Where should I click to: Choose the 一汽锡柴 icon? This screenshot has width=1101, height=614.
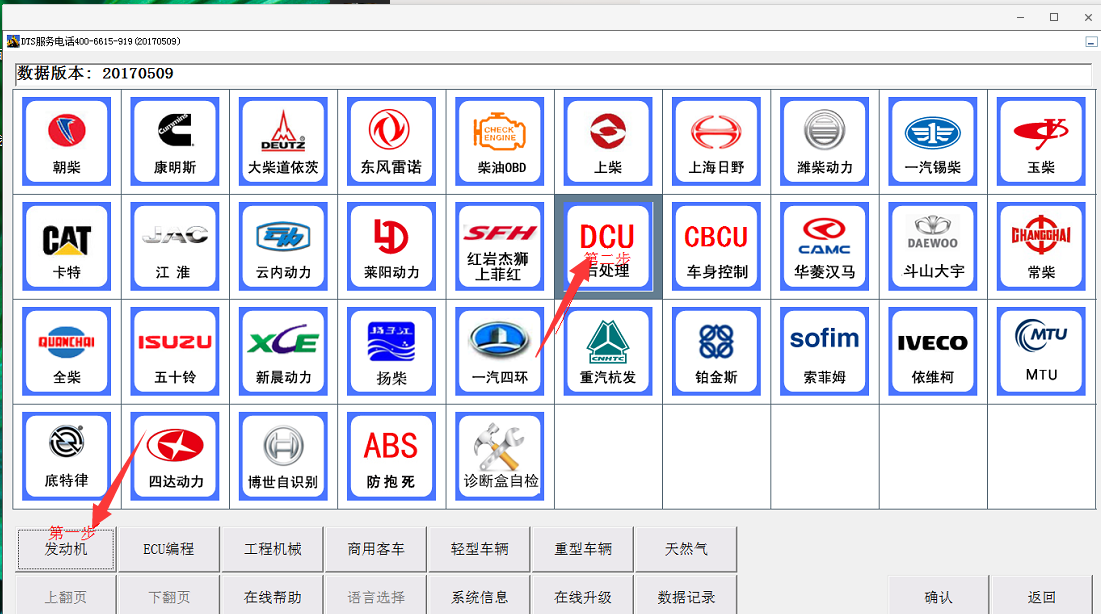pyautogui.click(x=932, y=141)
